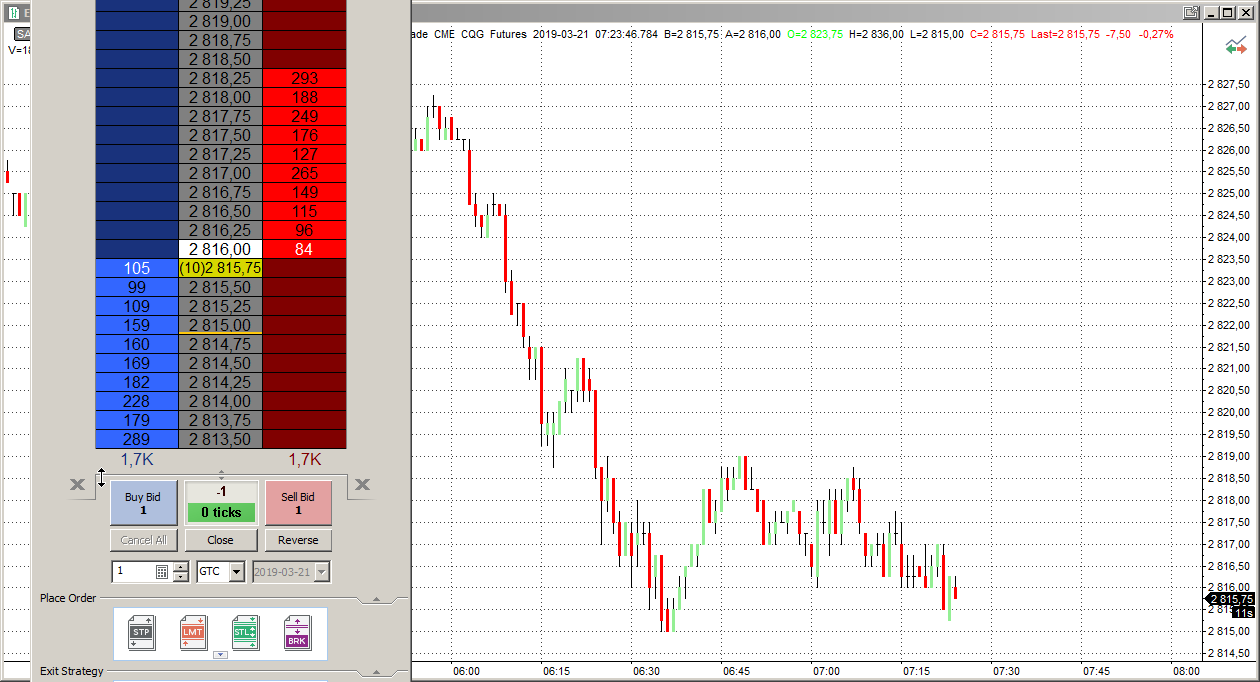The height and width of the screenshot is (682, 1260).
Task: Click the 2 815,00 price ladder cell
Action: (220, 325)
